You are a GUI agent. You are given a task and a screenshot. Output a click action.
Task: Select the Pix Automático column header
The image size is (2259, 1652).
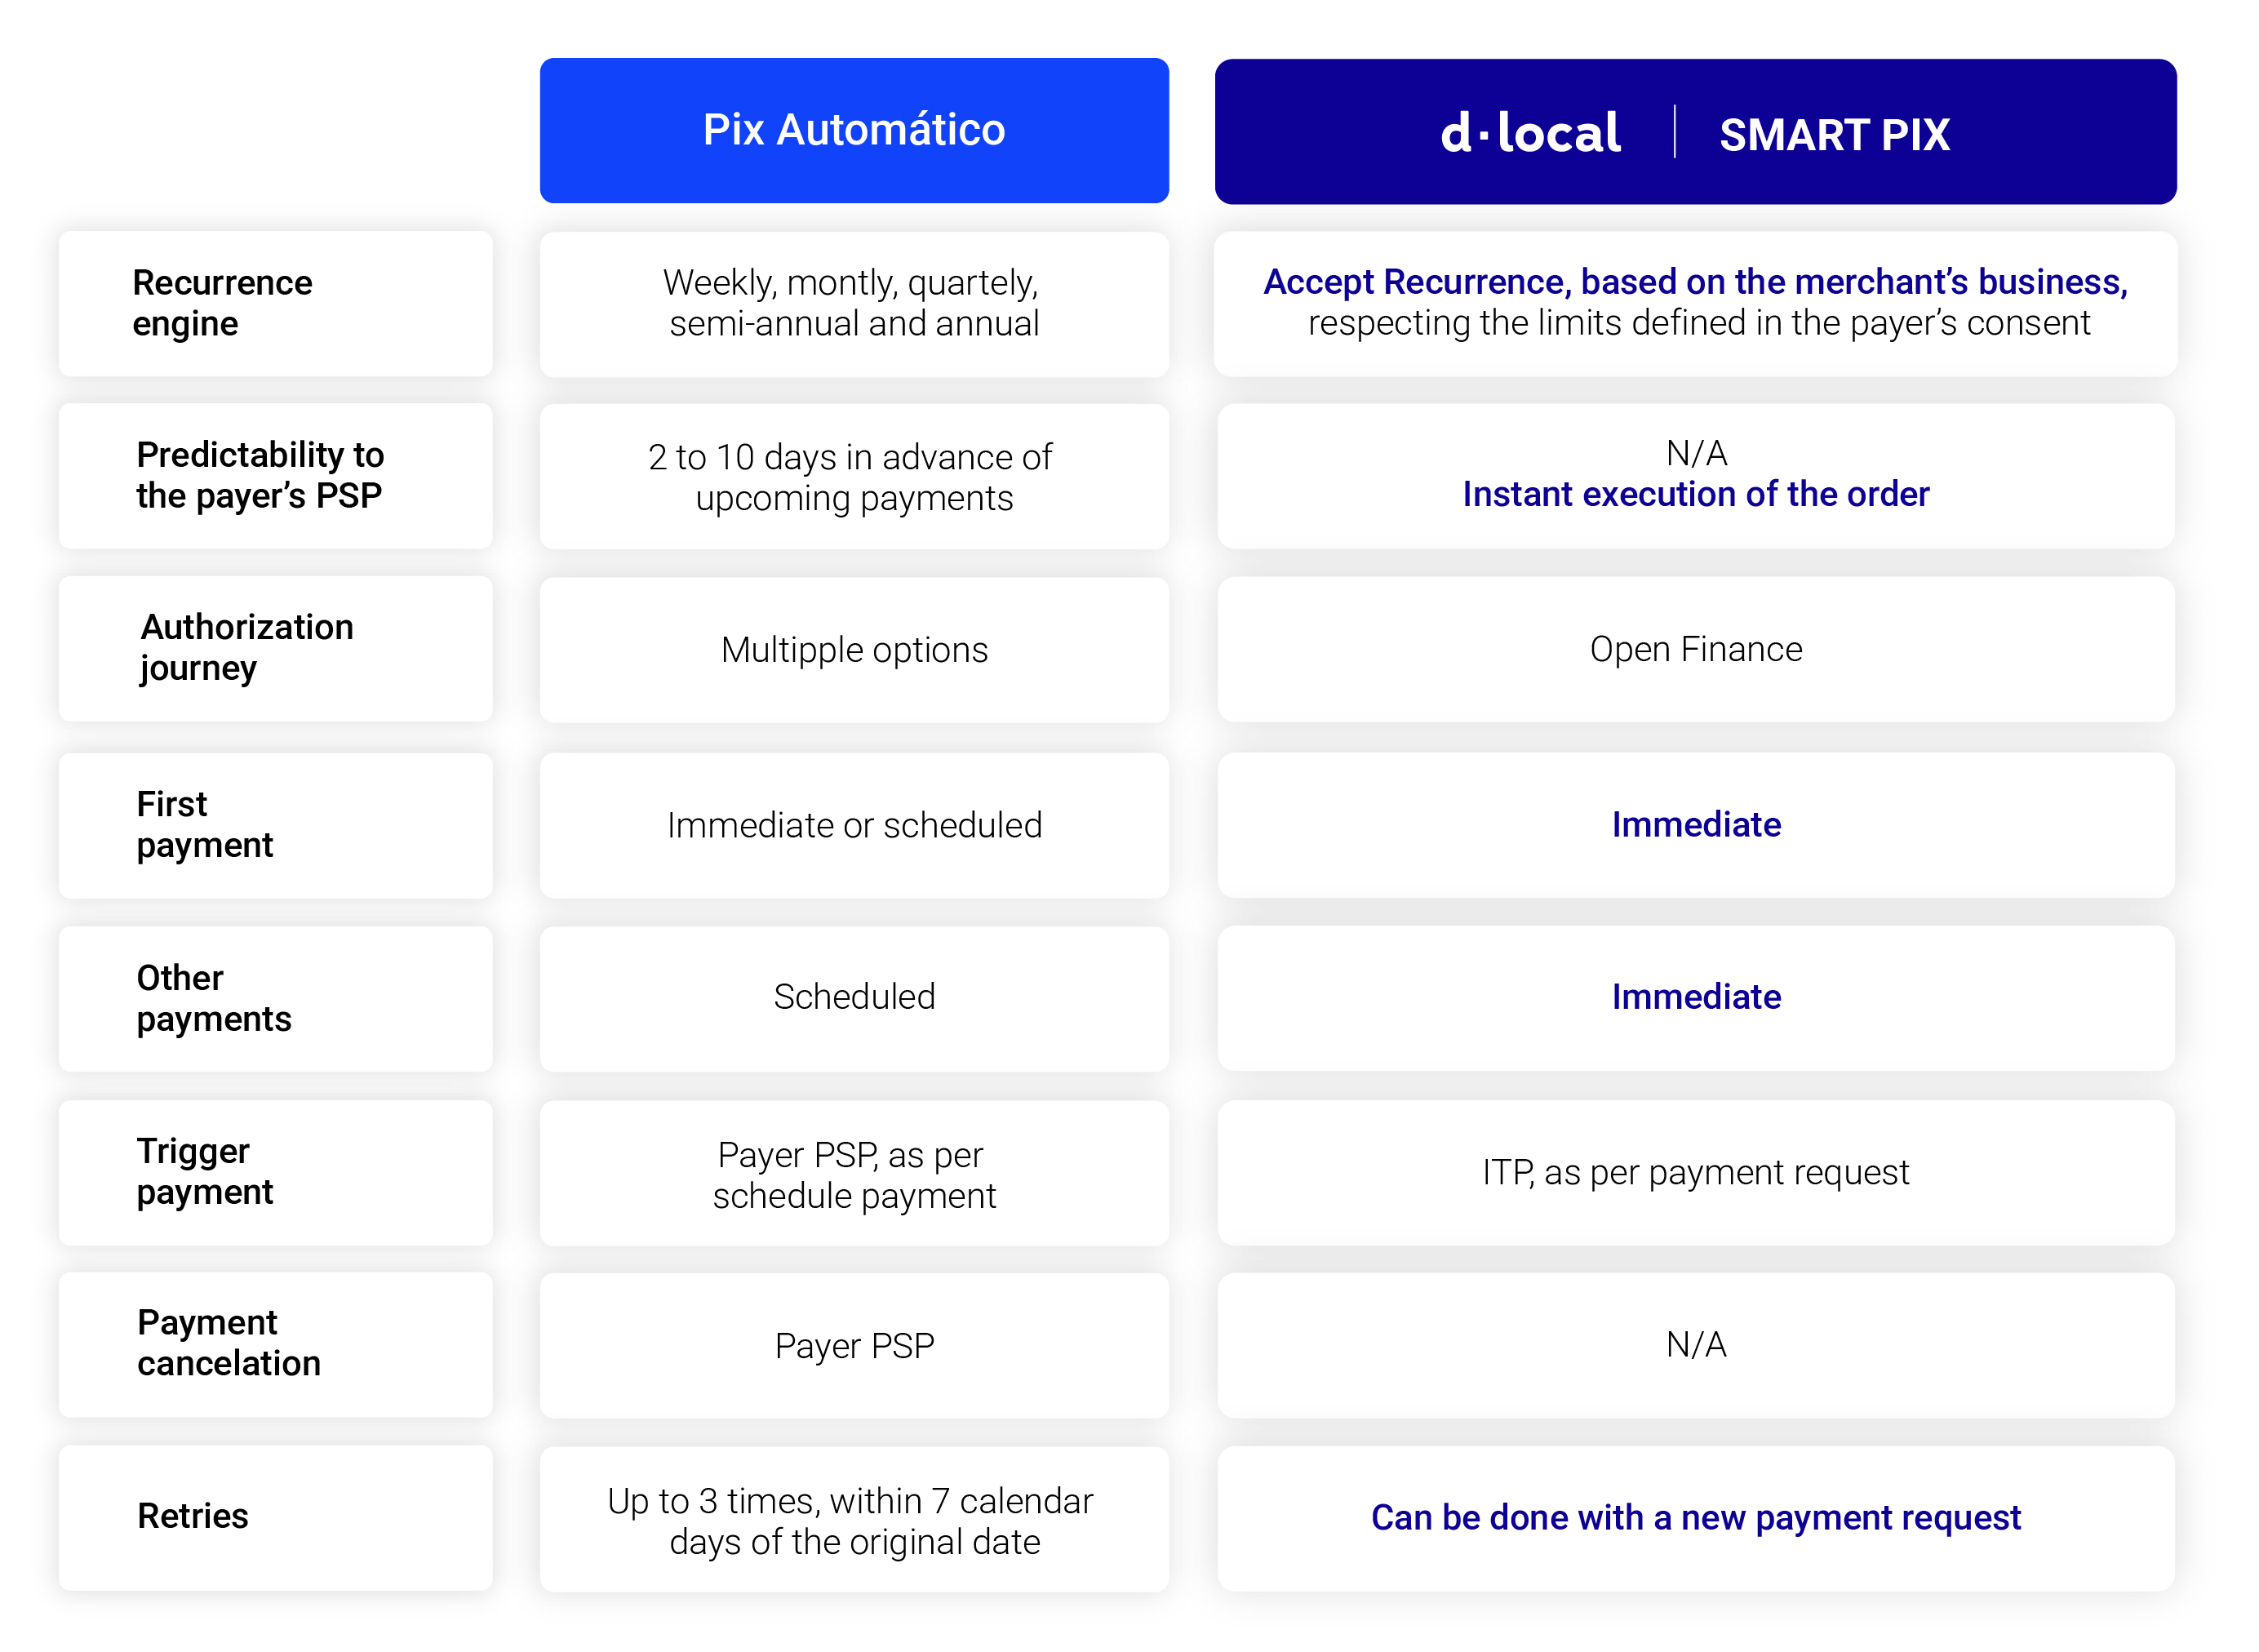[x=854, y=131]
